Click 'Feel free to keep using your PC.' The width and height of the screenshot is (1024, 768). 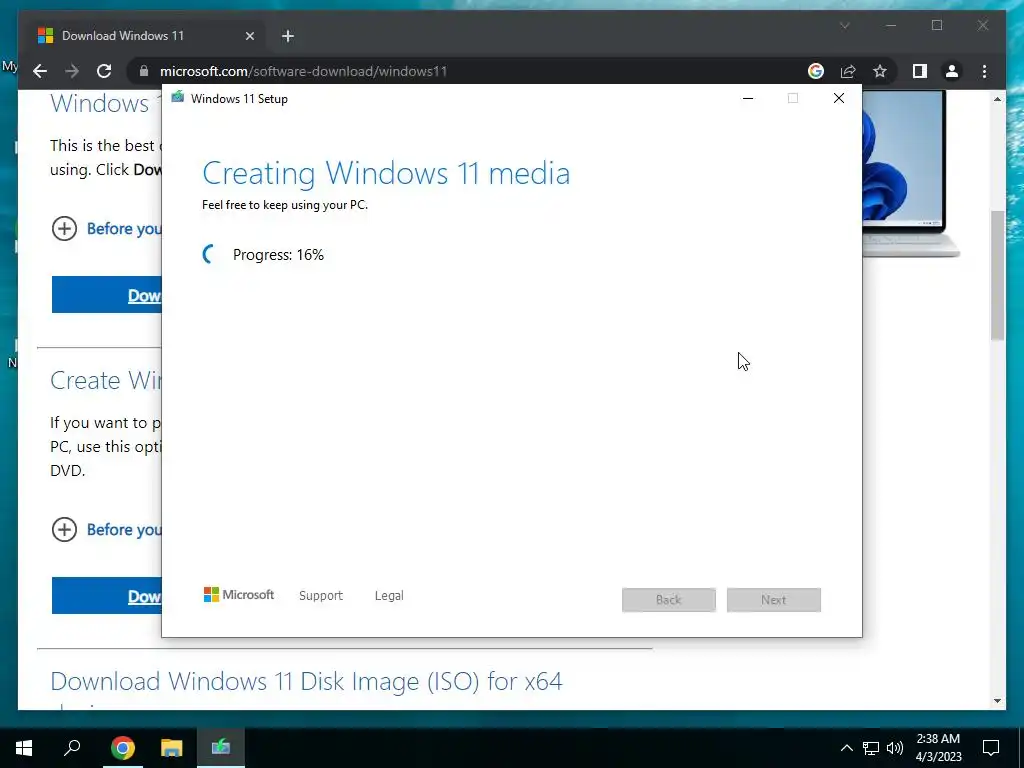coord(285,204)
